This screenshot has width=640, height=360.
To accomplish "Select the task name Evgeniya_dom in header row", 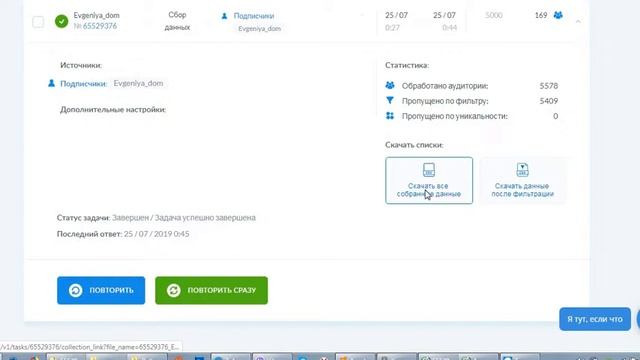I will (x=96, y=15).
